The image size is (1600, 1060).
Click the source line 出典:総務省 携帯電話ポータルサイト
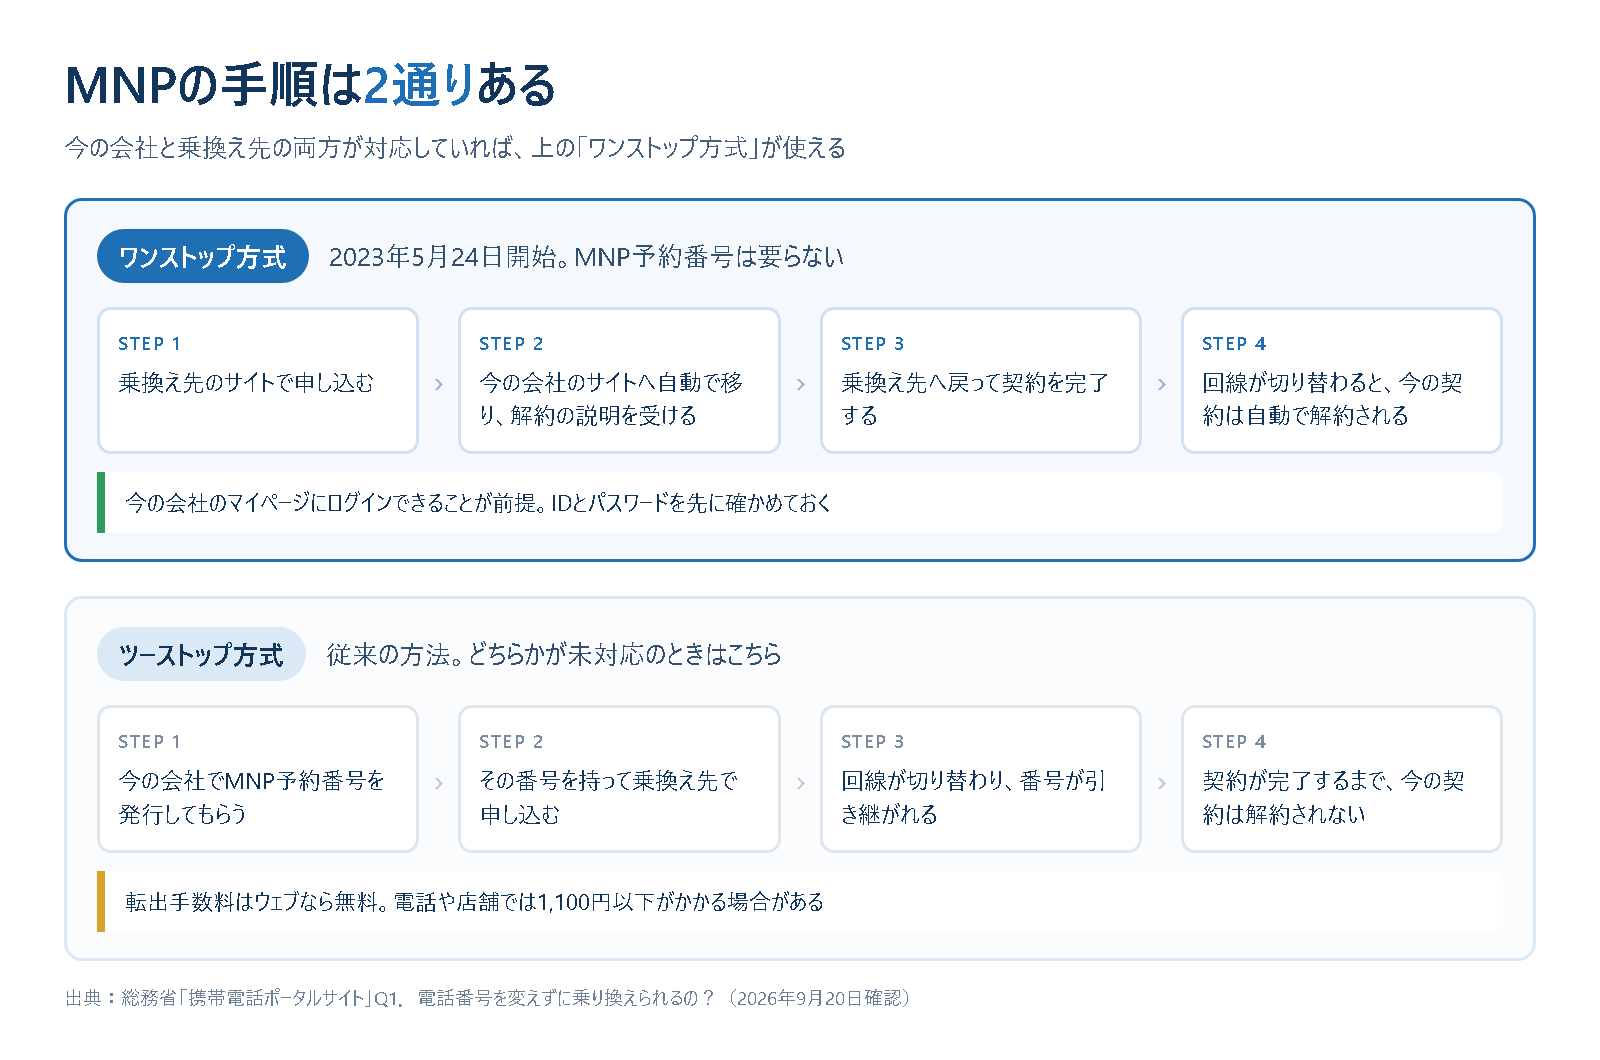point(488,998)
